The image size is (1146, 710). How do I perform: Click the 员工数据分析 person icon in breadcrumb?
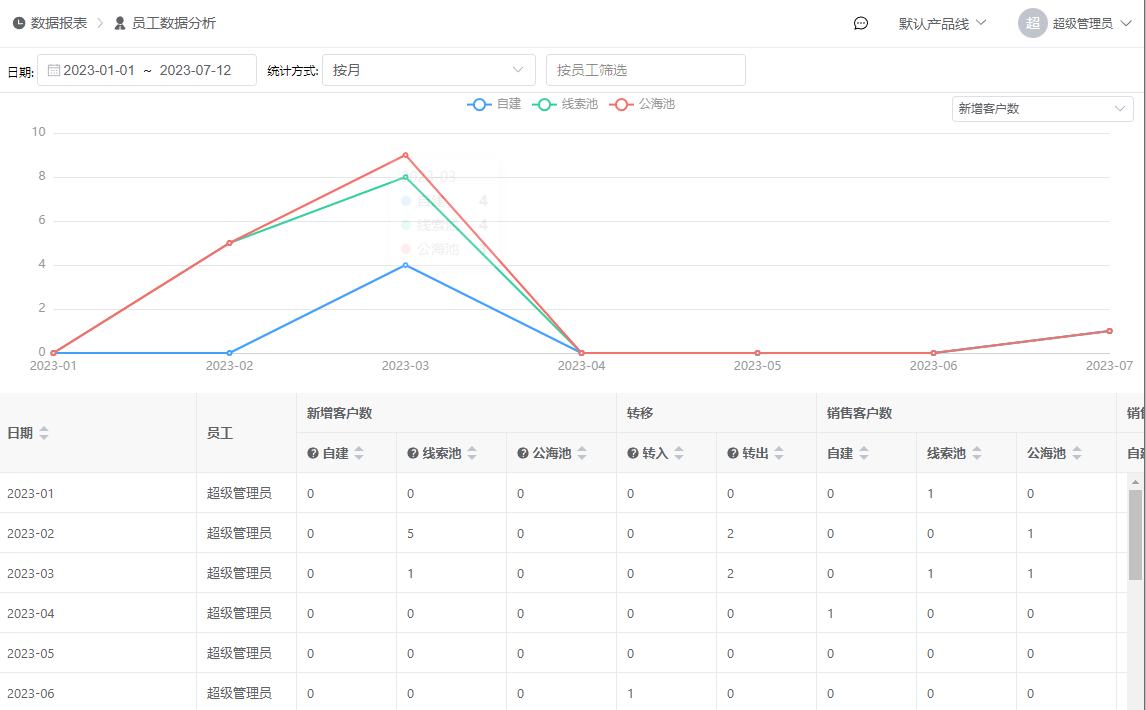click(x=120, y=23)
